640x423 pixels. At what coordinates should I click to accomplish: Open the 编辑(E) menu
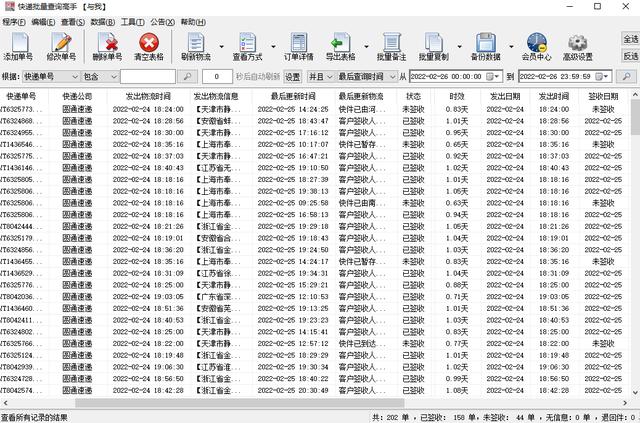[x=43, y=22]
